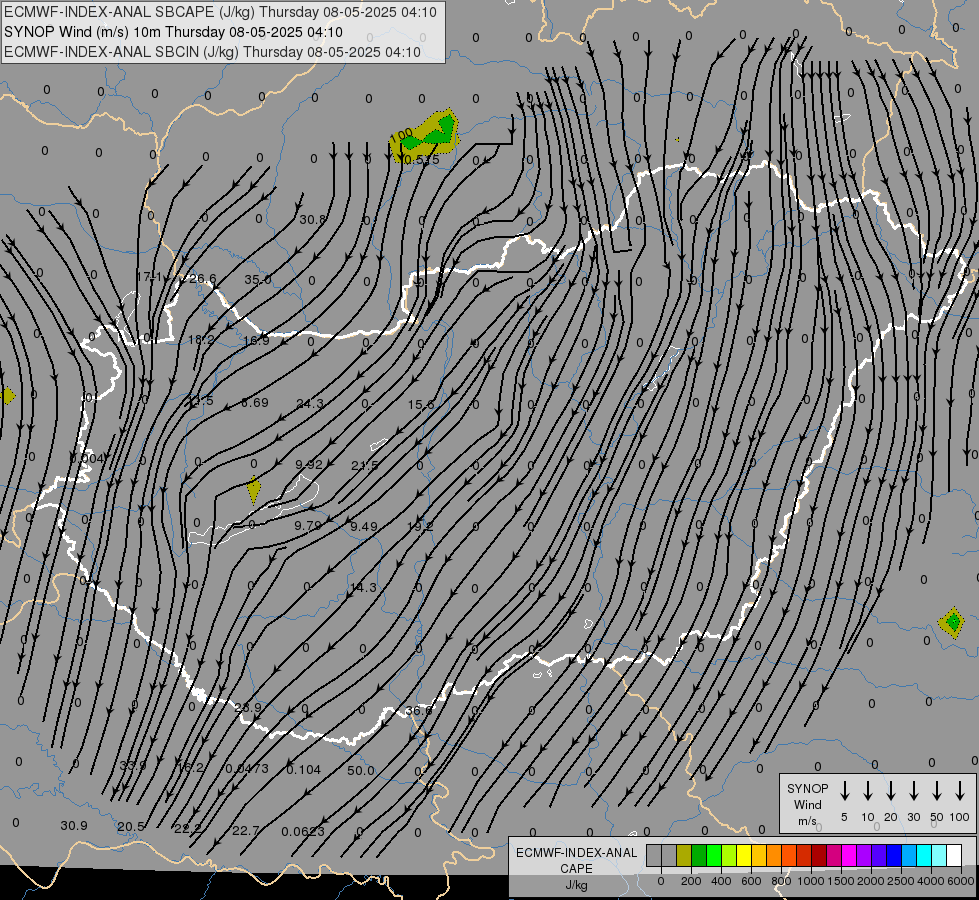Image resolution: width=979 pixels, height=900 pixels.
Task: Click the 30 m/s wind arrow in legend
Action: coord(913,790)
